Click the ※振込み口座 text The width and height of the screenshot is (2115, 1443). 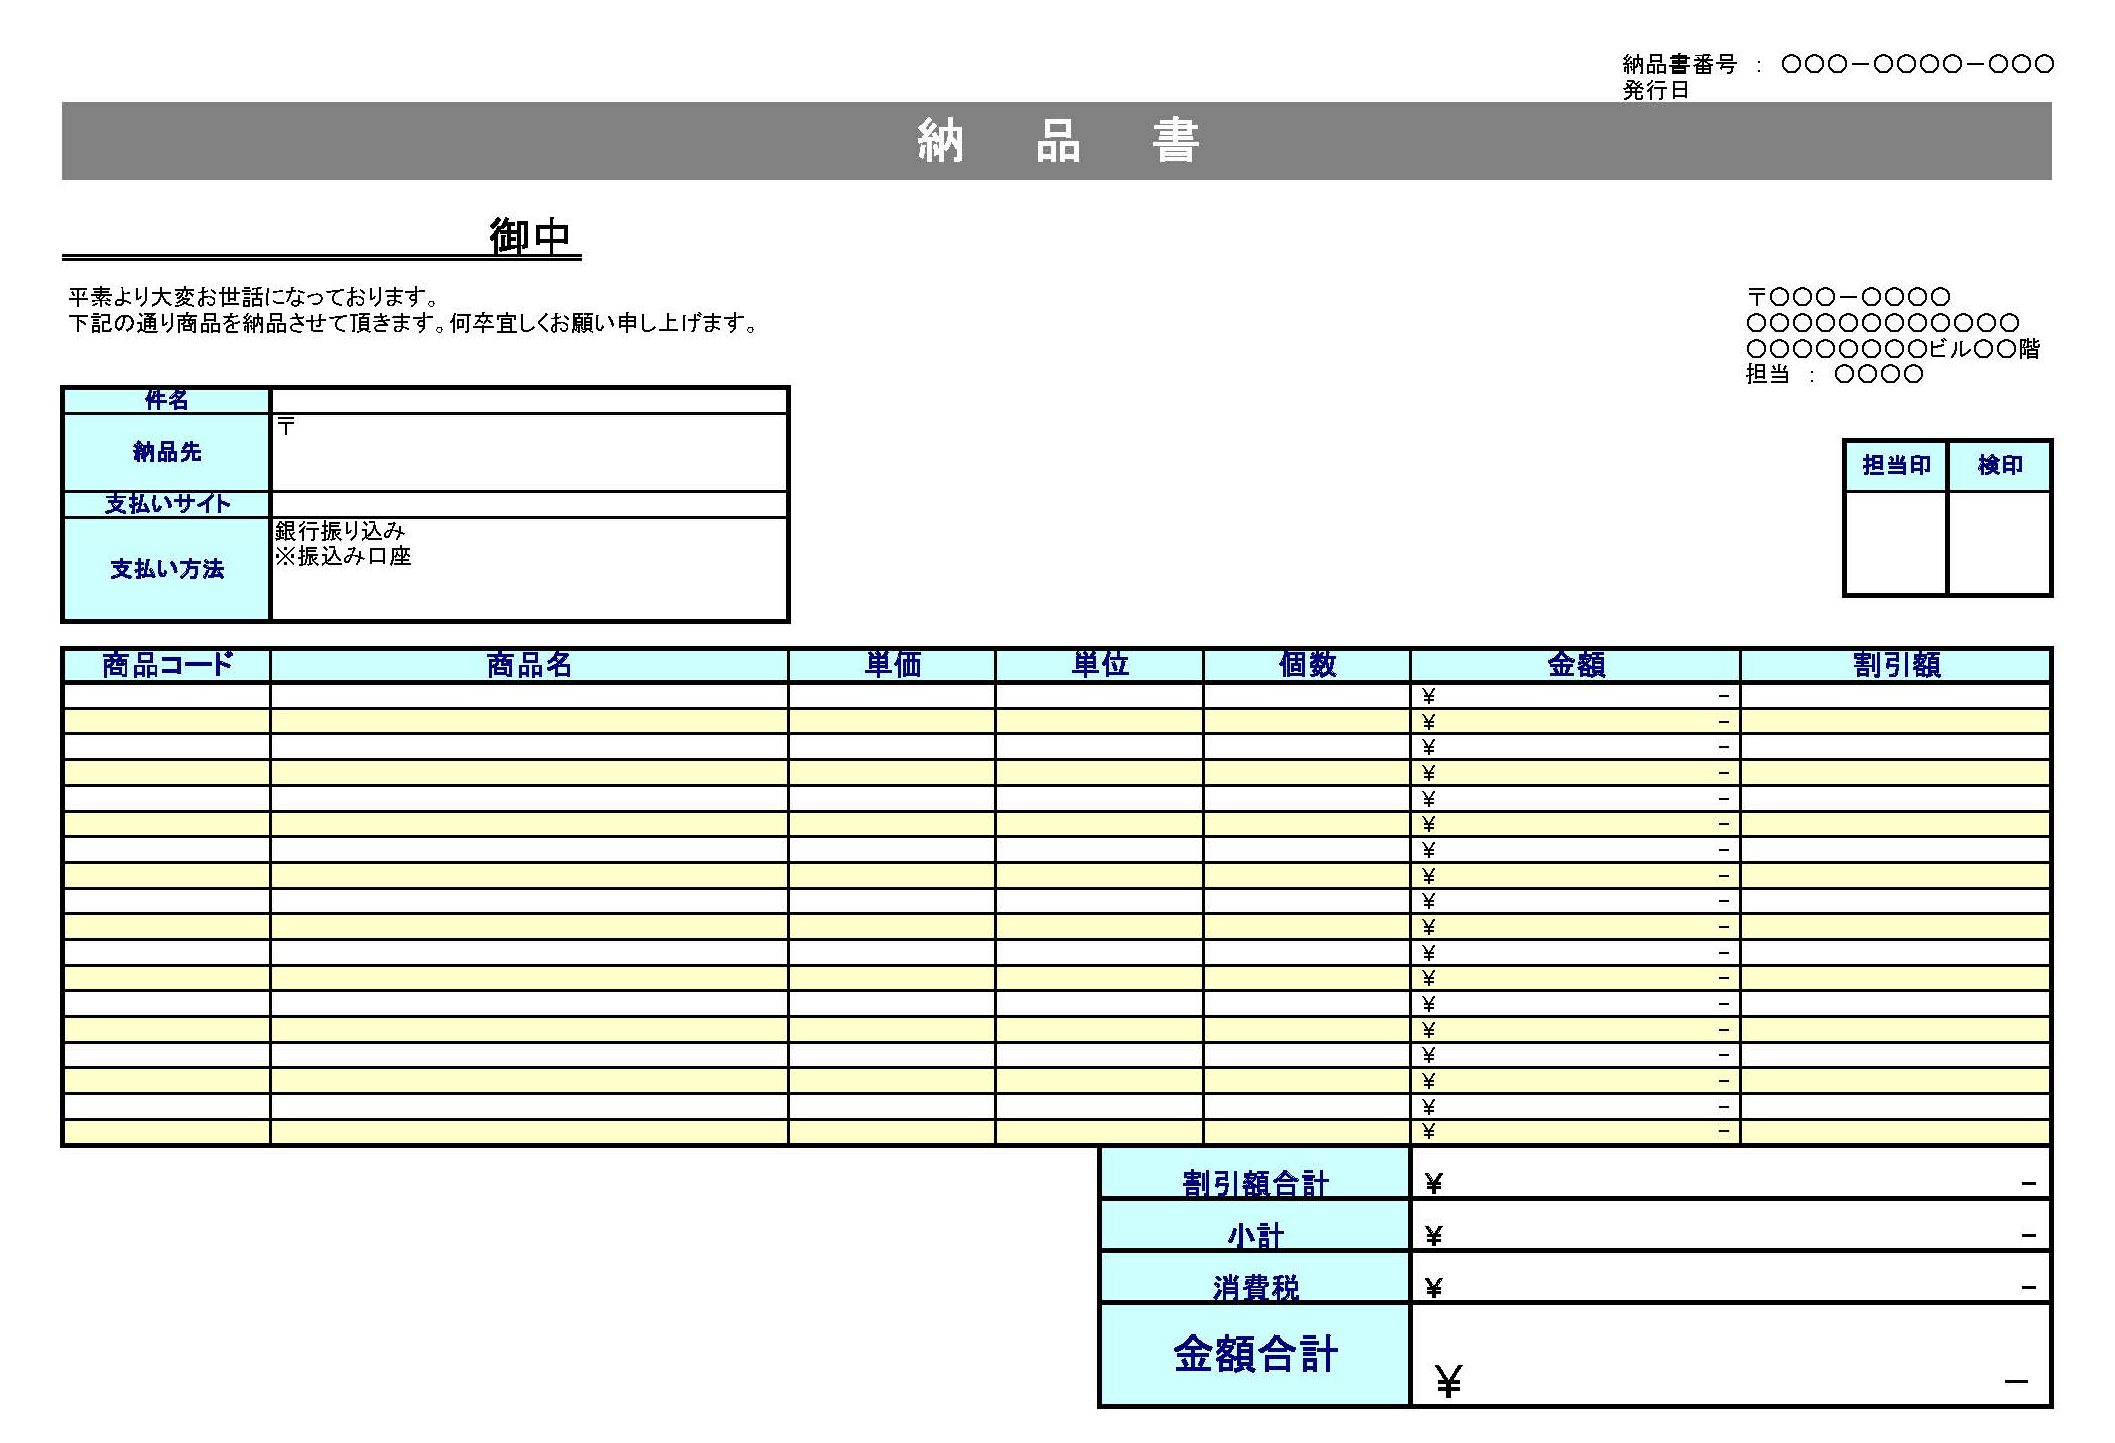343,556
